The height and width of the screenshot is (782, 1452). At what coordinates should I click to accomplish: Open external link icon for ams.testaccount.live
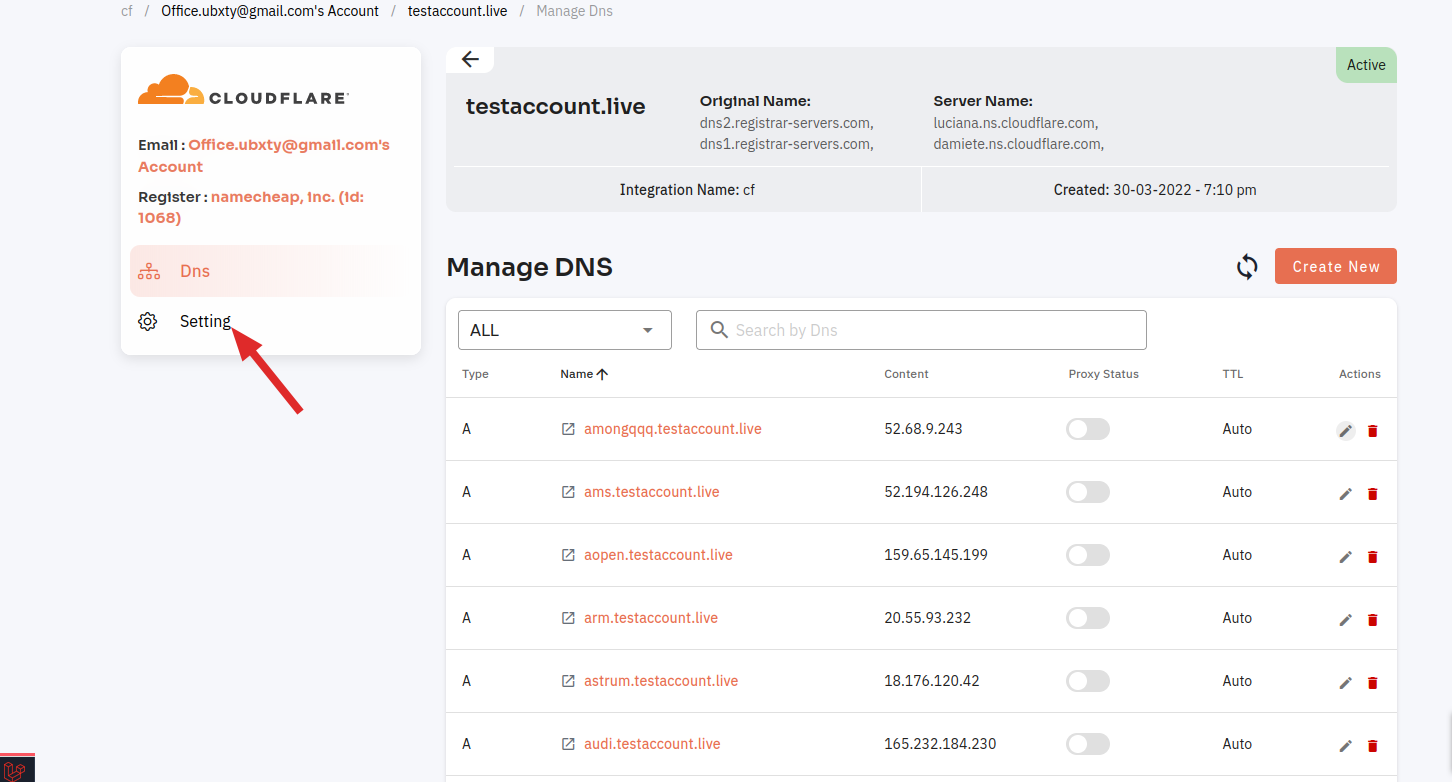coord(568,492)
